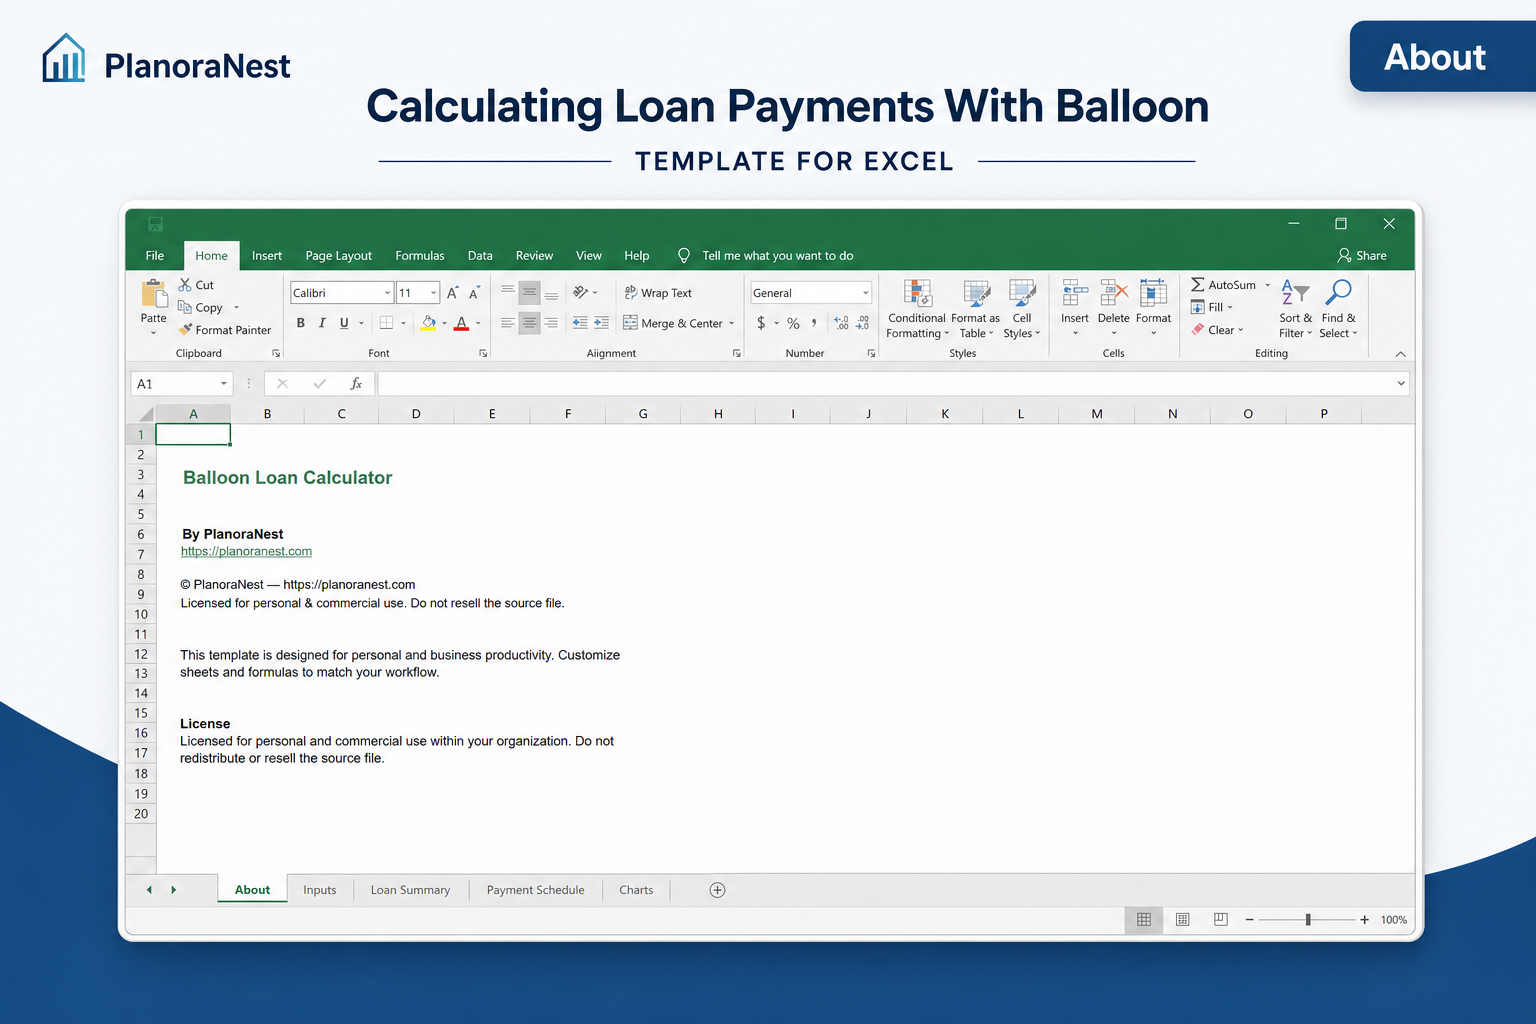Click the Format cells icon
Screen dimensions: 1536x1024
coord(1153,293)
